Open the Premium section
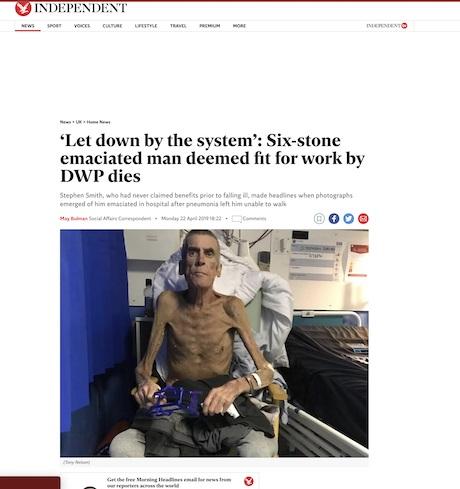Screen dimensions: 460x489 210,26
